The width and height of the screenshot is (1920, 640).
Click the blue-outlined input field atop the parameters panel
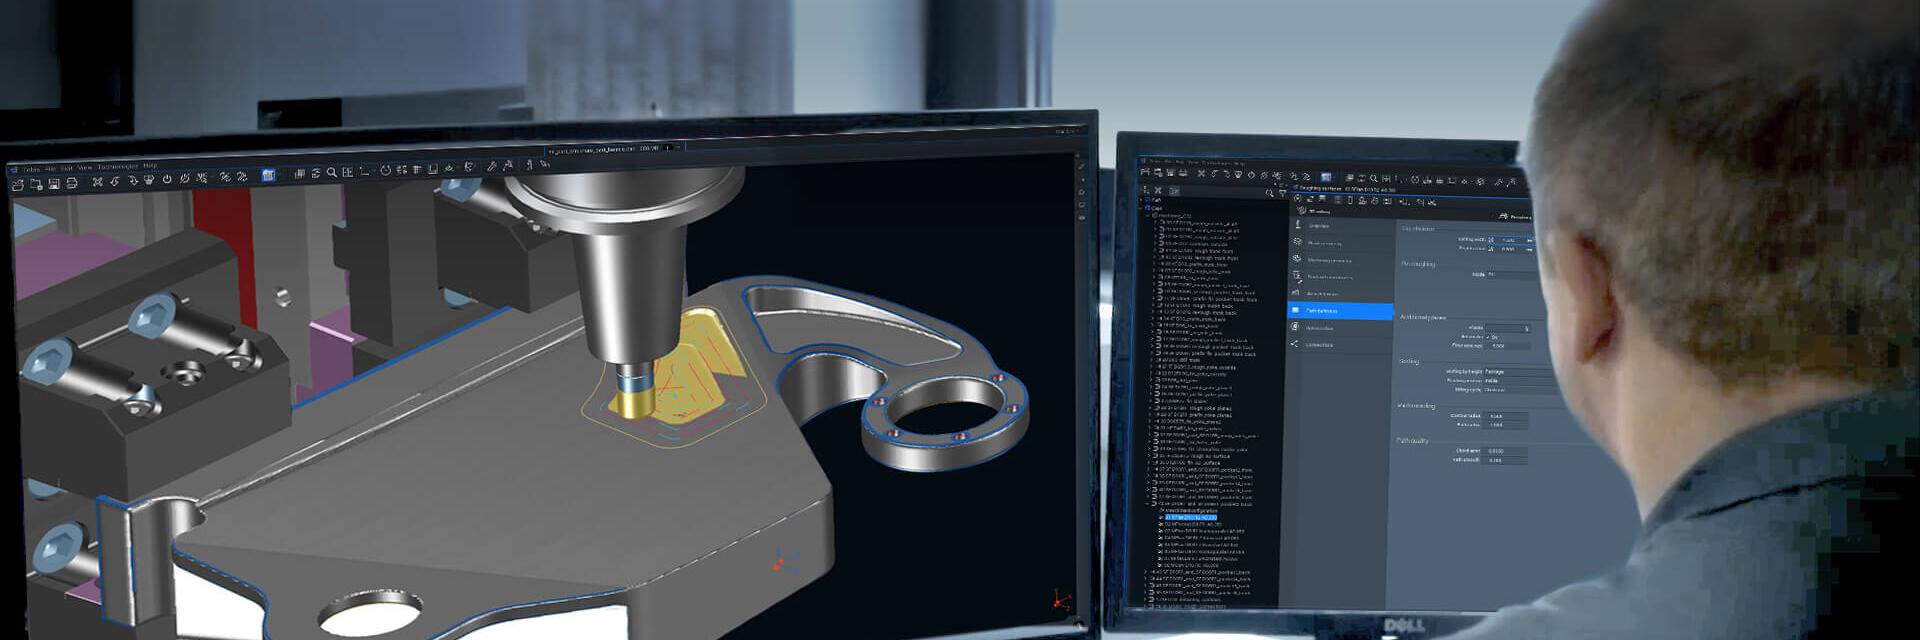click(x=1510, y=240)
